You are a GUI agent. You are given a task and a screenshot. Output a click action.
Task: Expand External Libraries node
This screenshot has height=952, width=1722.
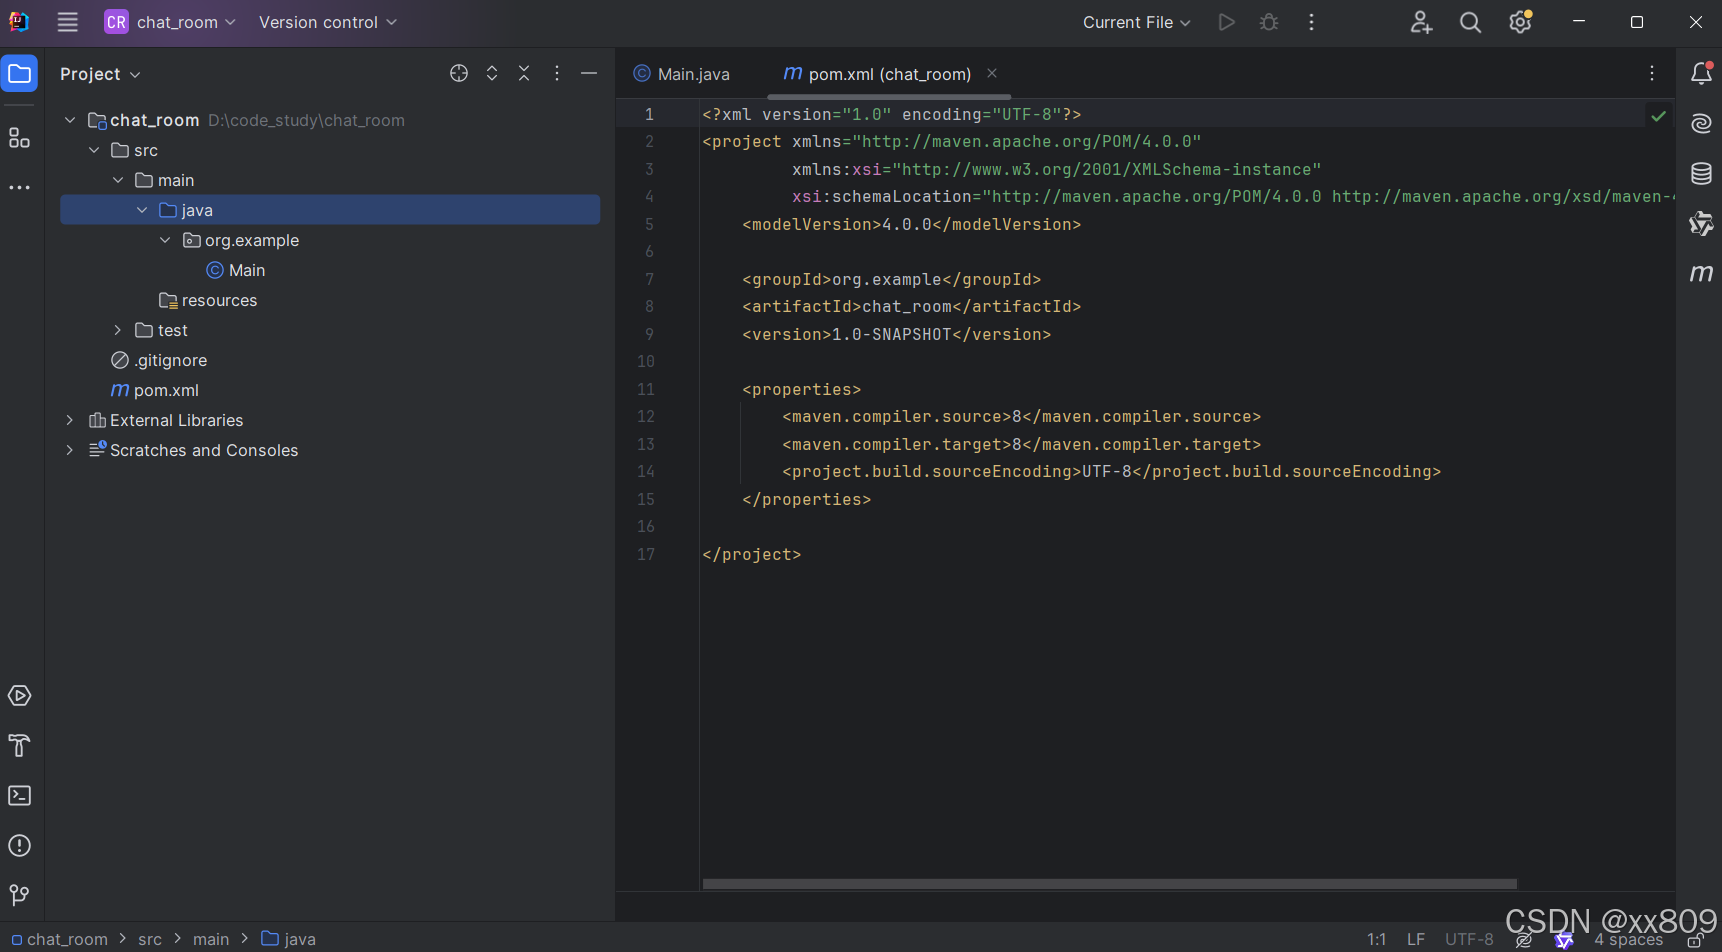click(70, 420)
